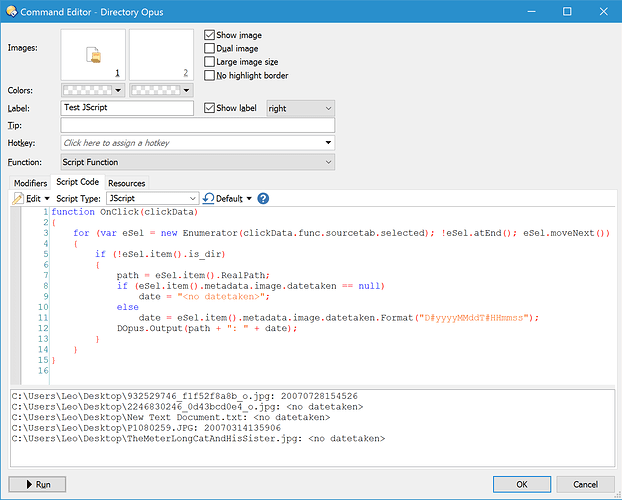Click output line for TheMeterLongCatAndHisSister.jpg
The image size is (622, 500).
[x=198, y=438]
